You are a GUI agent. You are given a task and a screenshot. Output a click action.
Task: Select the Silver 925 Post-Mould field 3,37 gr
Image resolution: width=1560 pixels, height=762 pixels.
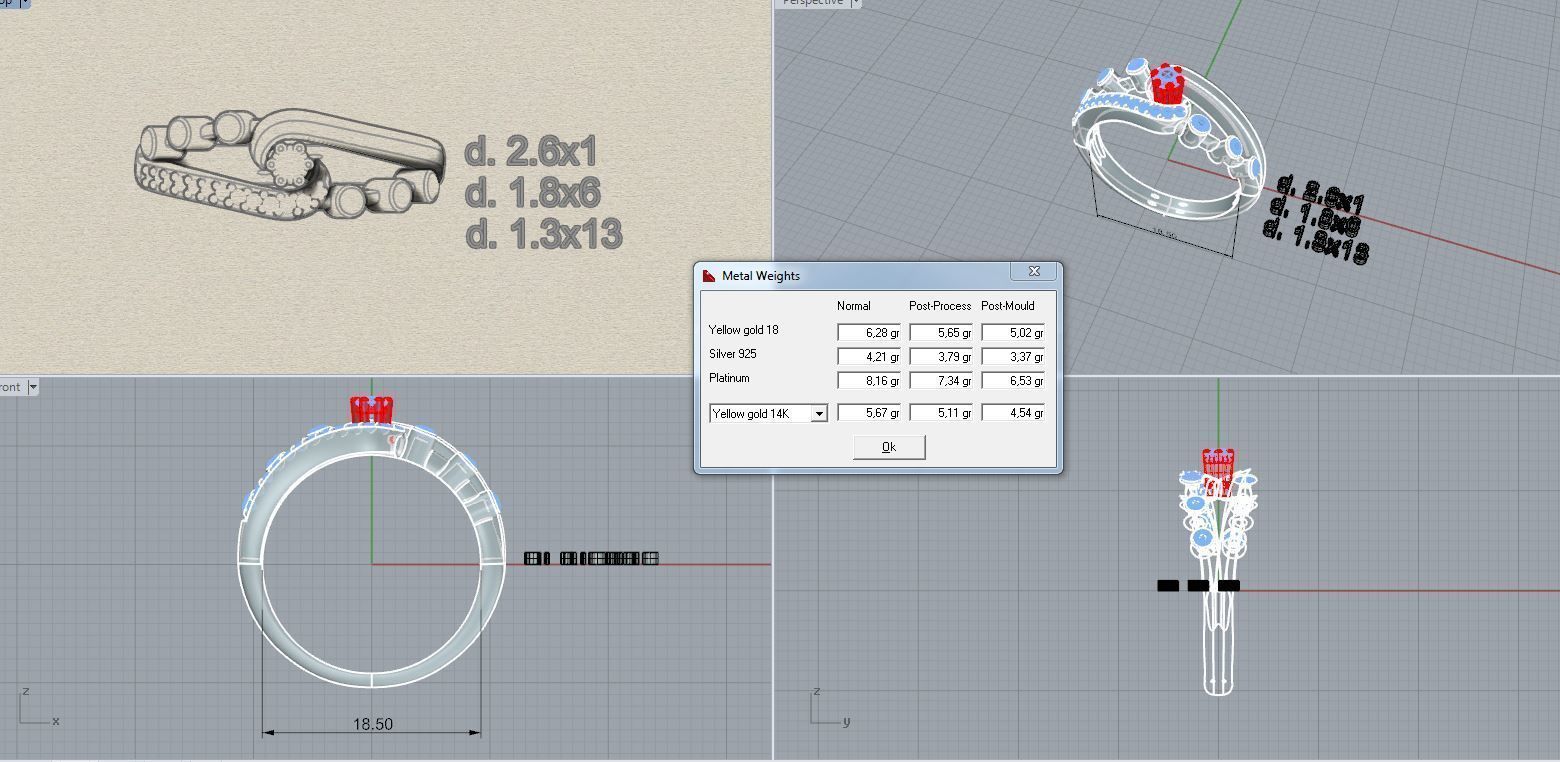point(1013,356)
